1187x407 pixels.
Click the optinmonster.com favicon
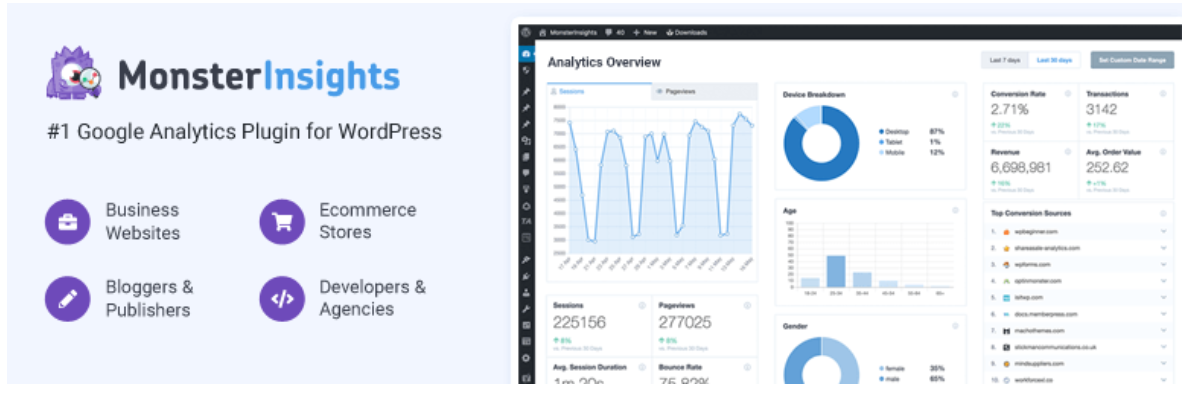(1007, 281)
